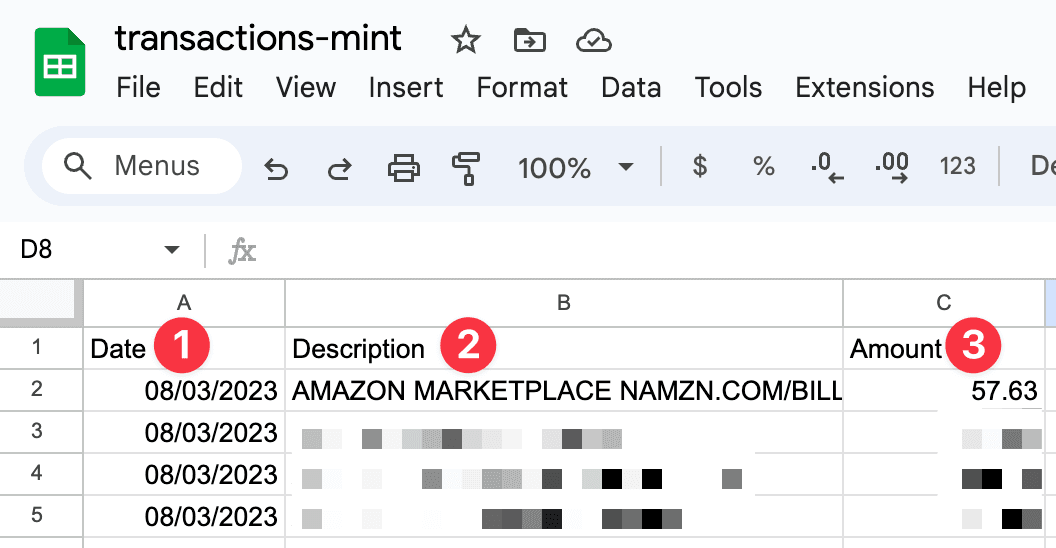Expand the name box dropdown arrow
The width and height of the screenshot is (1056, 548).
pos(172,249)
